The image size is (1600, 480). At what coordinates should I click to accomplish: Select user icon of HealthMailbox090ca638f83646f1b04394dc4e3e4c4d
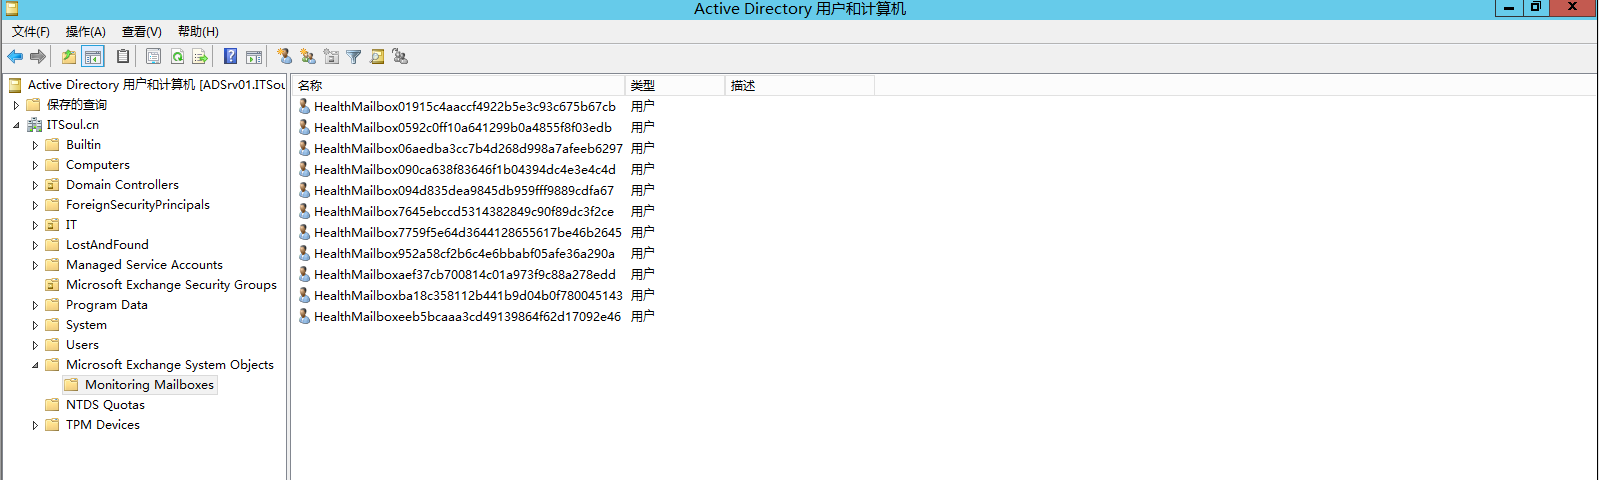pos(305,169)
